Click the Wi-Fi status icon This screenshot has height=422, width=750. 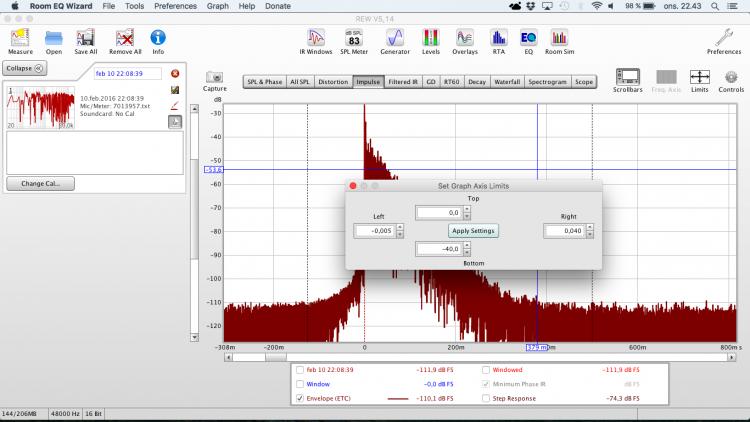[596, 6]
